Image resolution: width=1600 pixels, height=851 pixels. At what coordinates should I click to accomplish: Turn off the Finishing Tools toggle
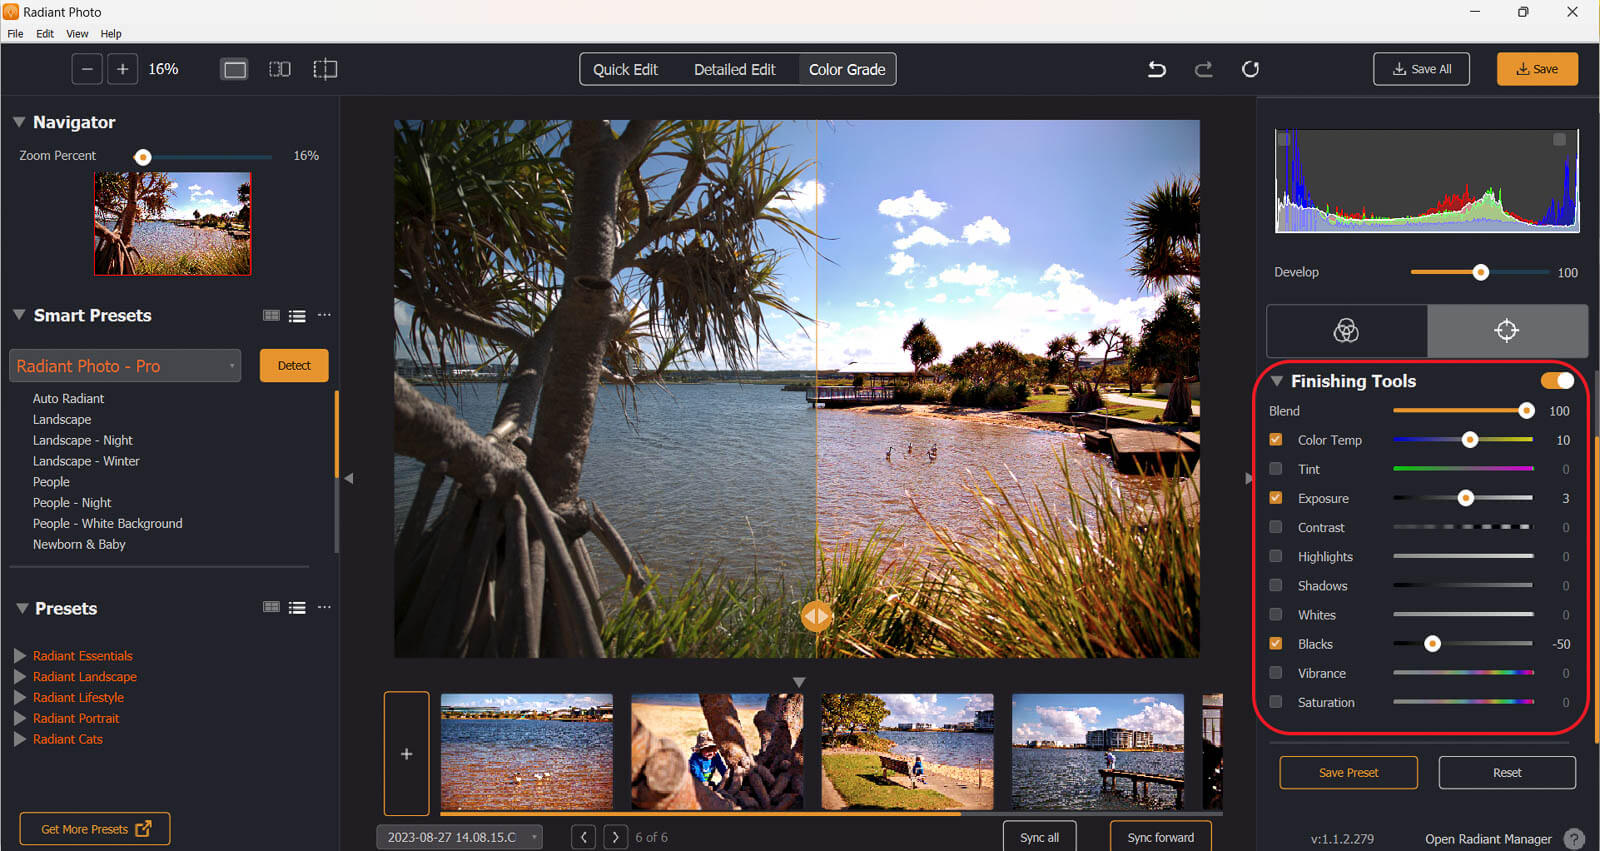click(x=1557, y=381)
